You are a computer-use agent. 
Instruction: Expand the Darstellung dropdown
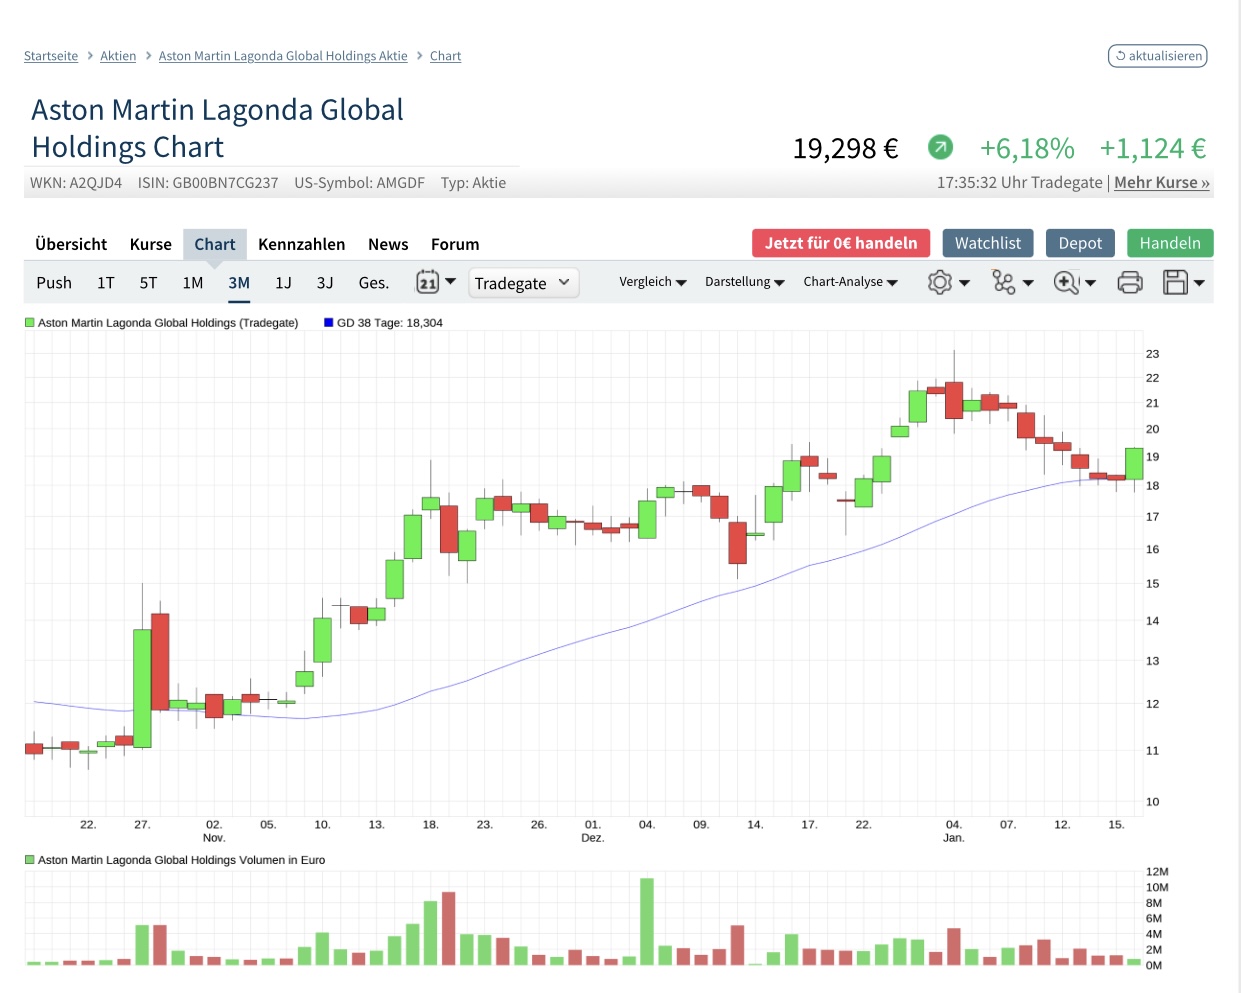[x=745, y=282]
